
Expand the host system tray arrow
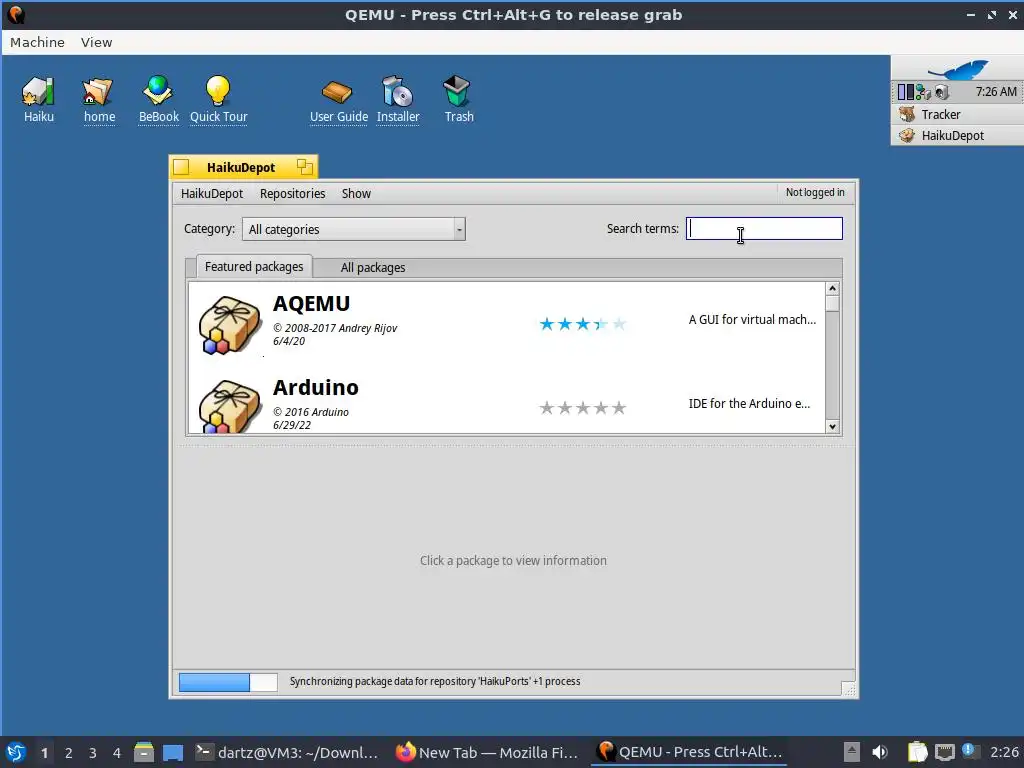tap(852, 752)
